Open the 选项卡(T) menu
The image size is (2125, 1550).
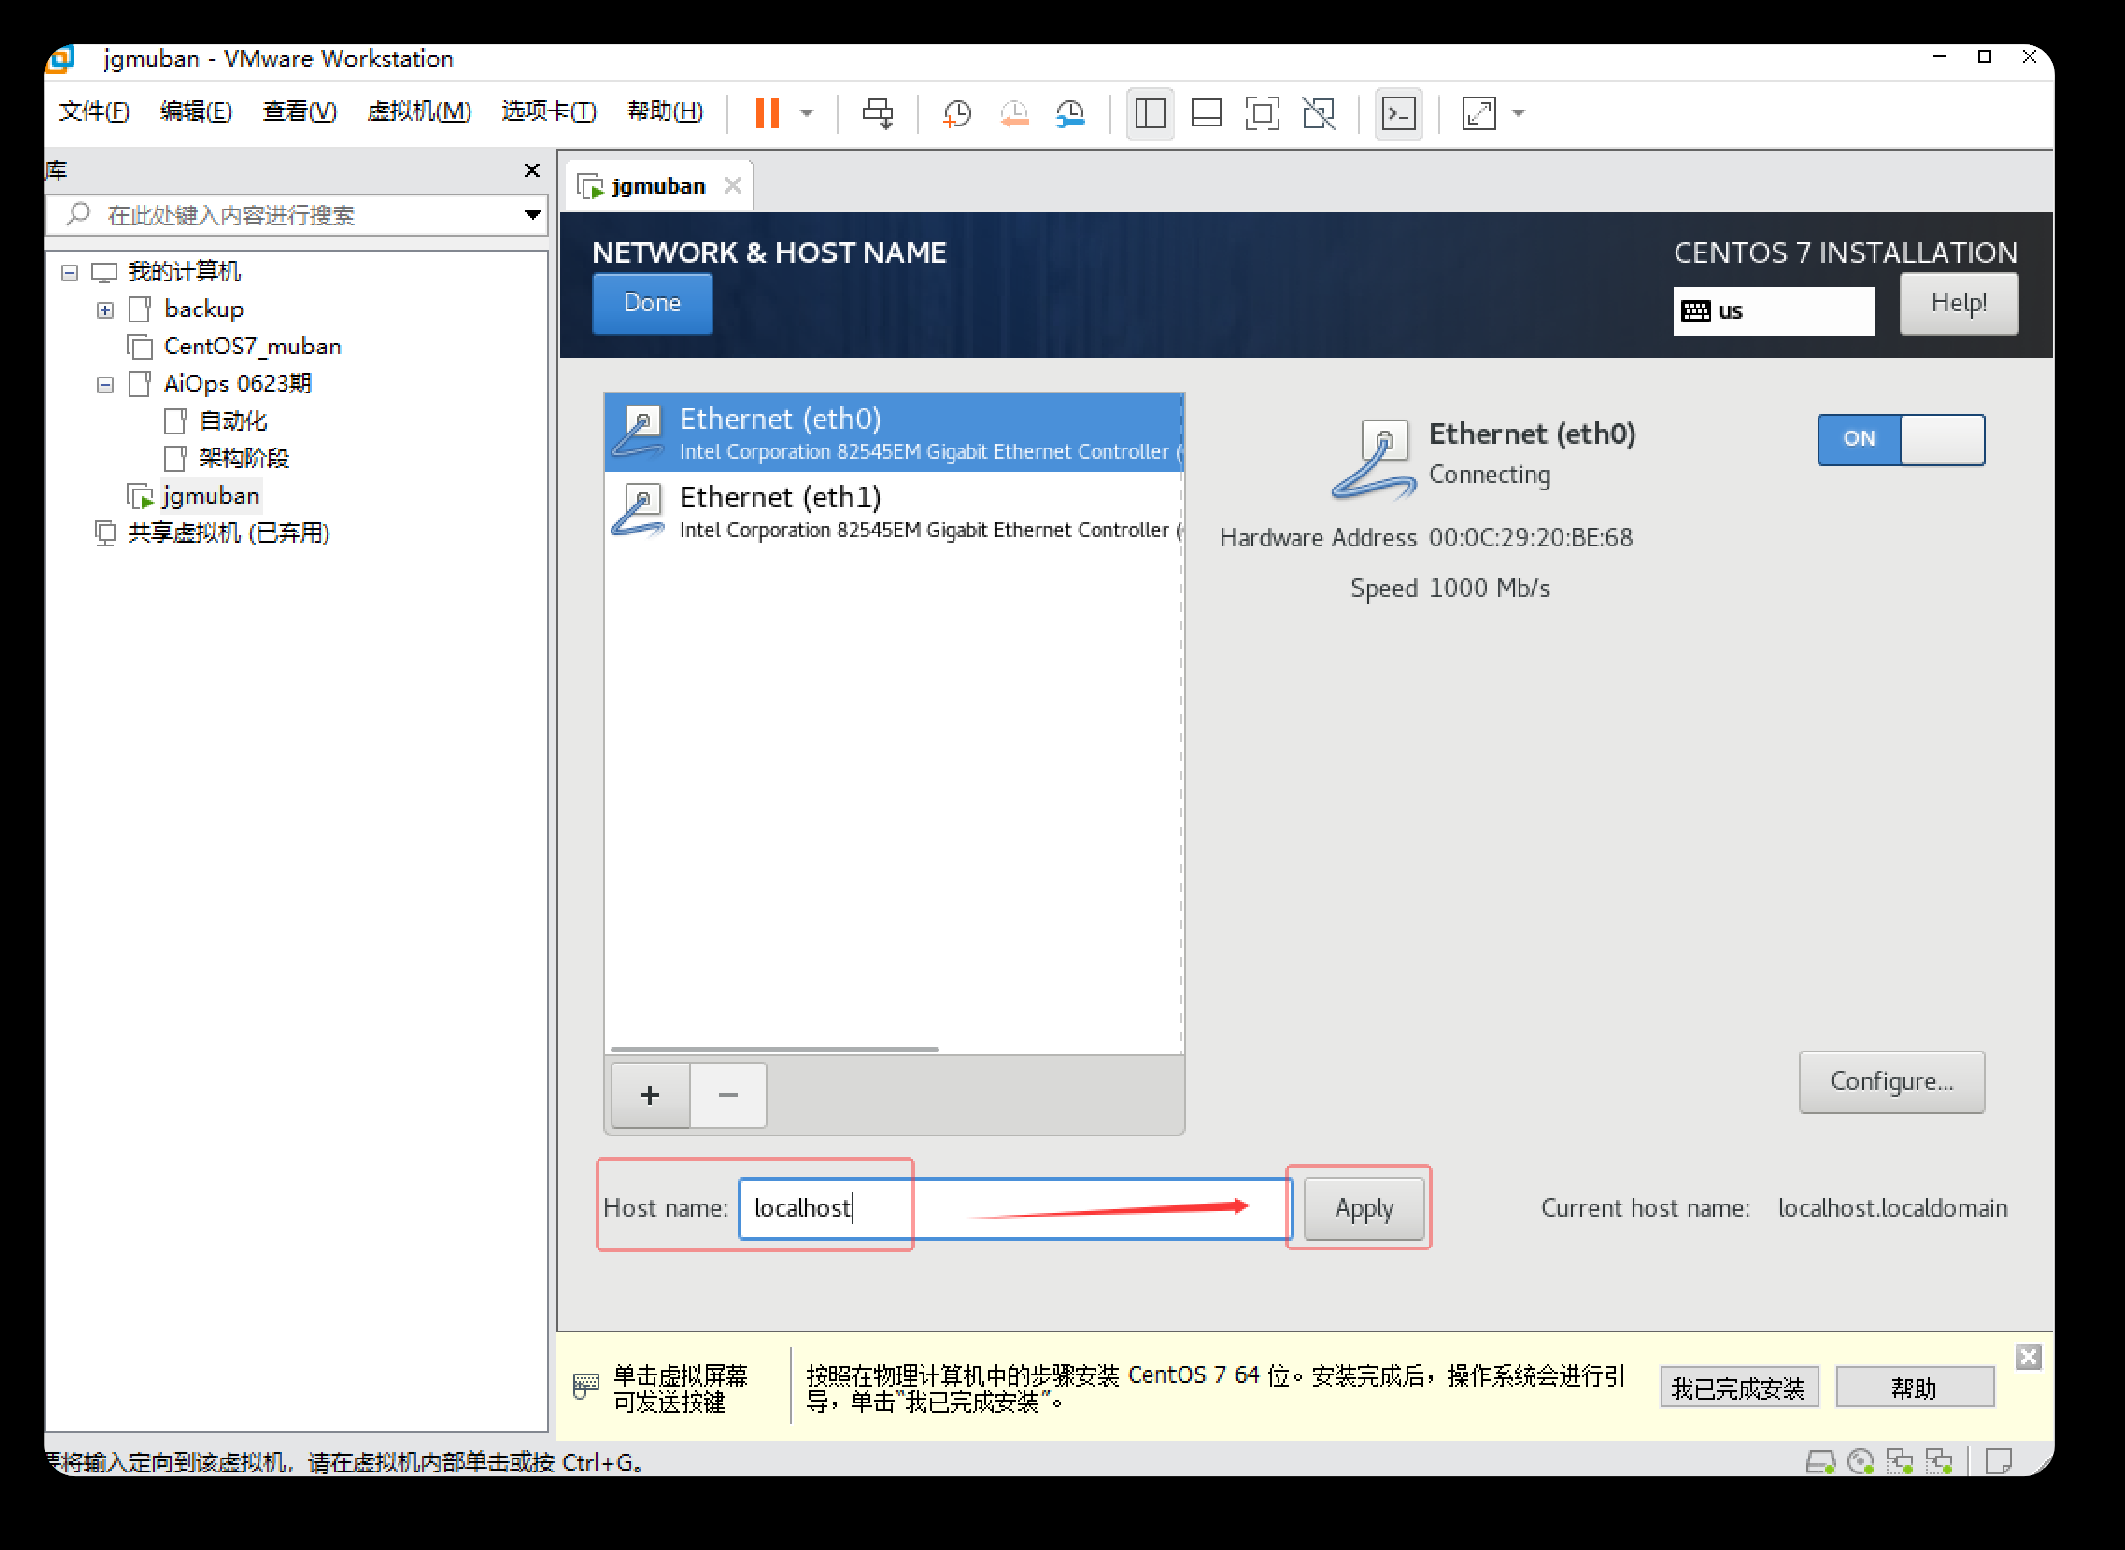pyautogui.click(x=549, y=111)
